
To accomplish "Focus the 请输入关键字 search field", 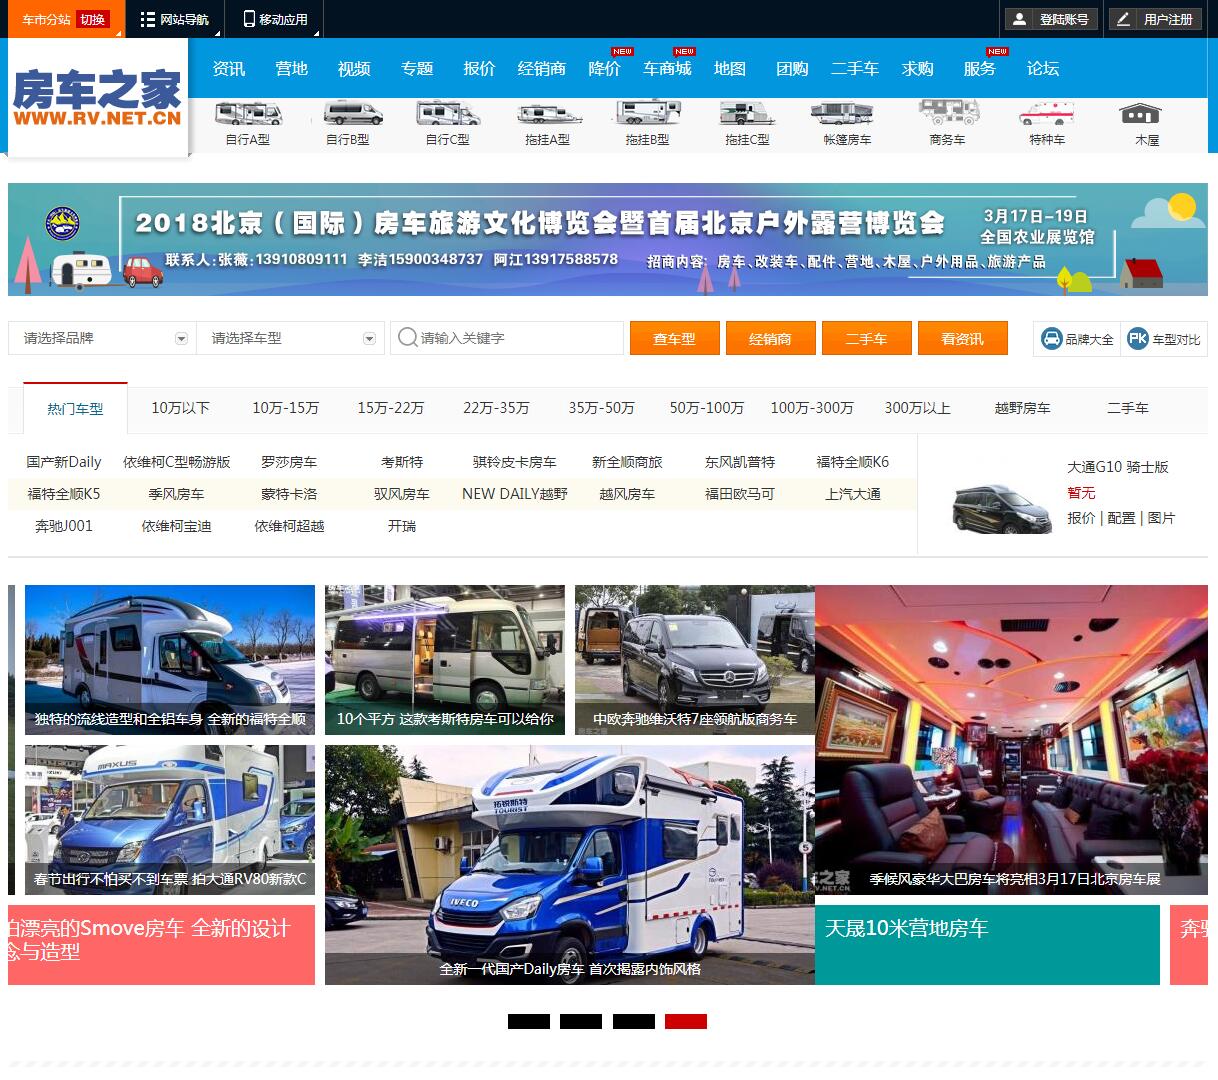I will point(507,338).
